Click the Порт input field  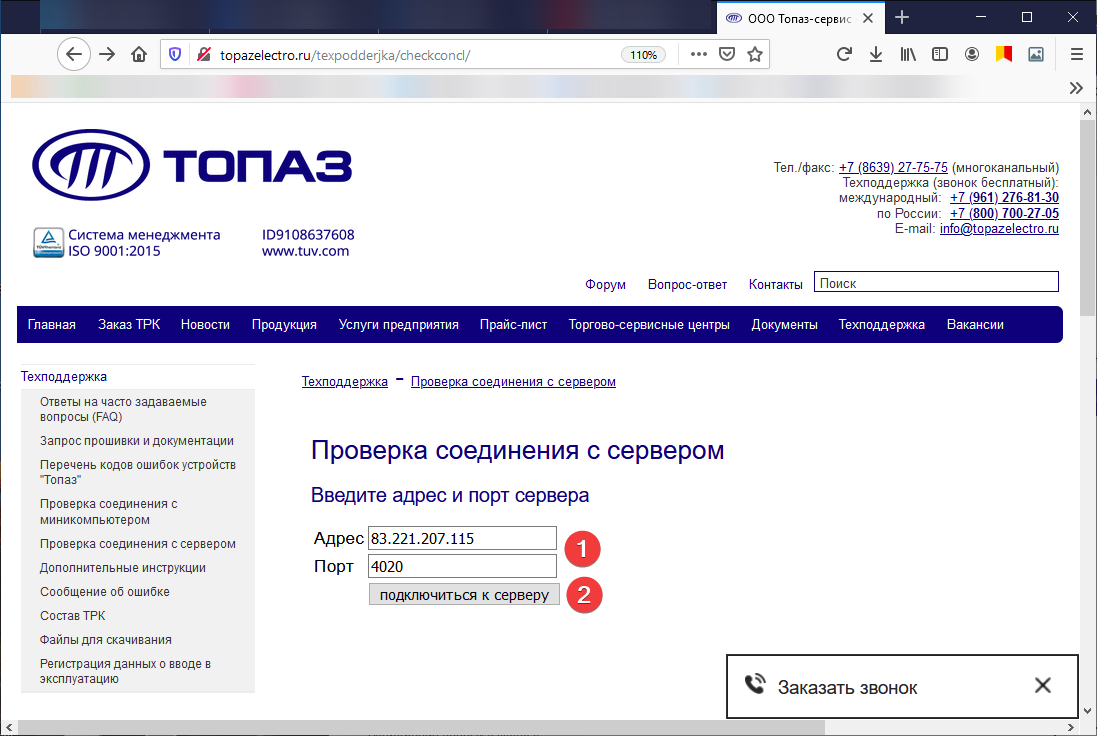click(x=462, y=567)
